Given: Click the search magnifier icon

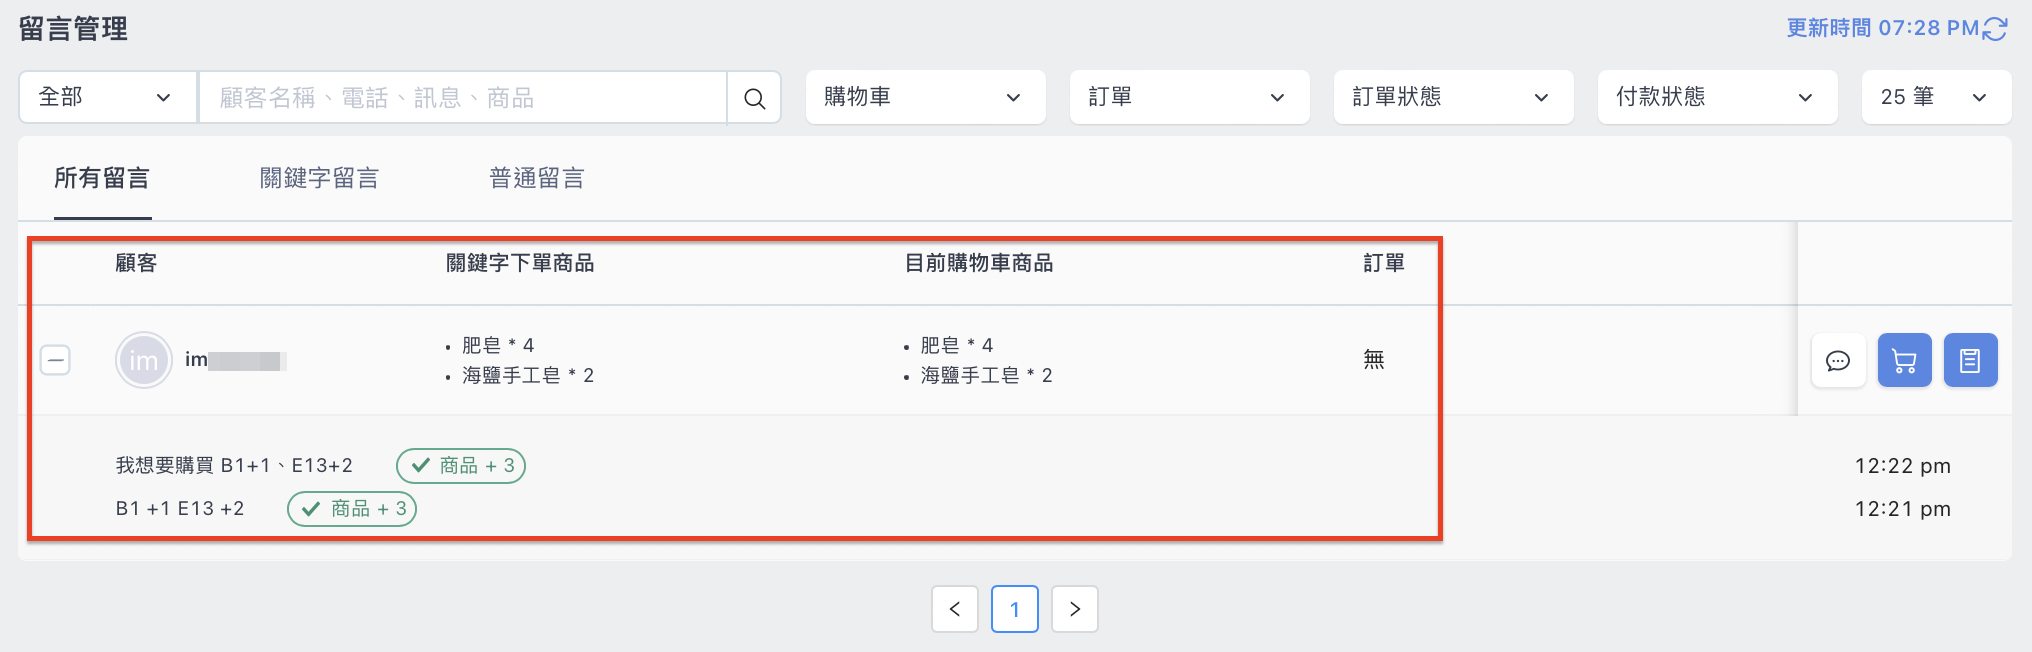Looking at the screenshot, I should pyautogui.click(x=754, y=98).
